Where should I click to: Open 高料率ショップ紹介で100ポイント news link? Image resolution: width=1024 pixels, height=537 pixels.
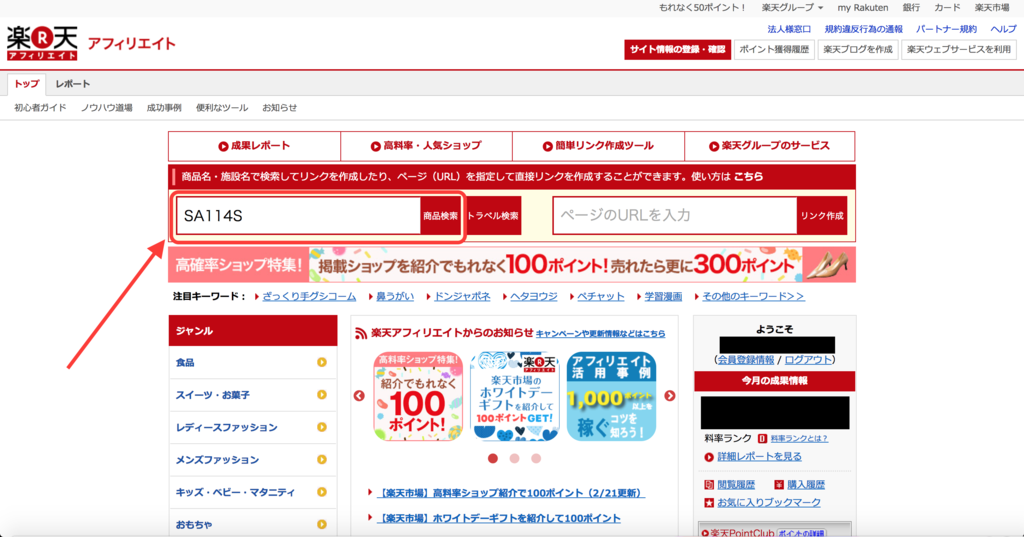[511, 493]
